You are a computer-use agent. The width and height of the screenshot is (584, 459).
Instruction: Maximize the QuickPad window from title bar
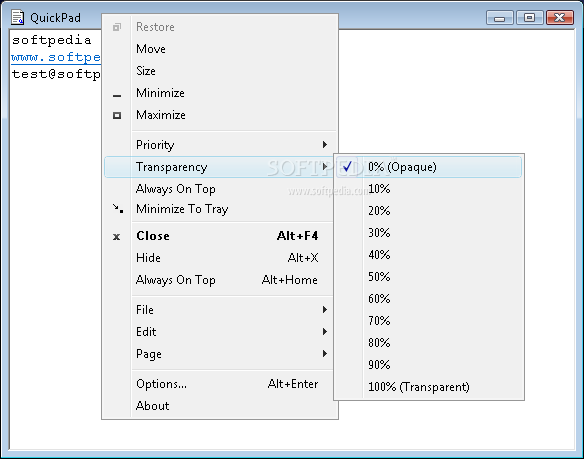point(529,18)
